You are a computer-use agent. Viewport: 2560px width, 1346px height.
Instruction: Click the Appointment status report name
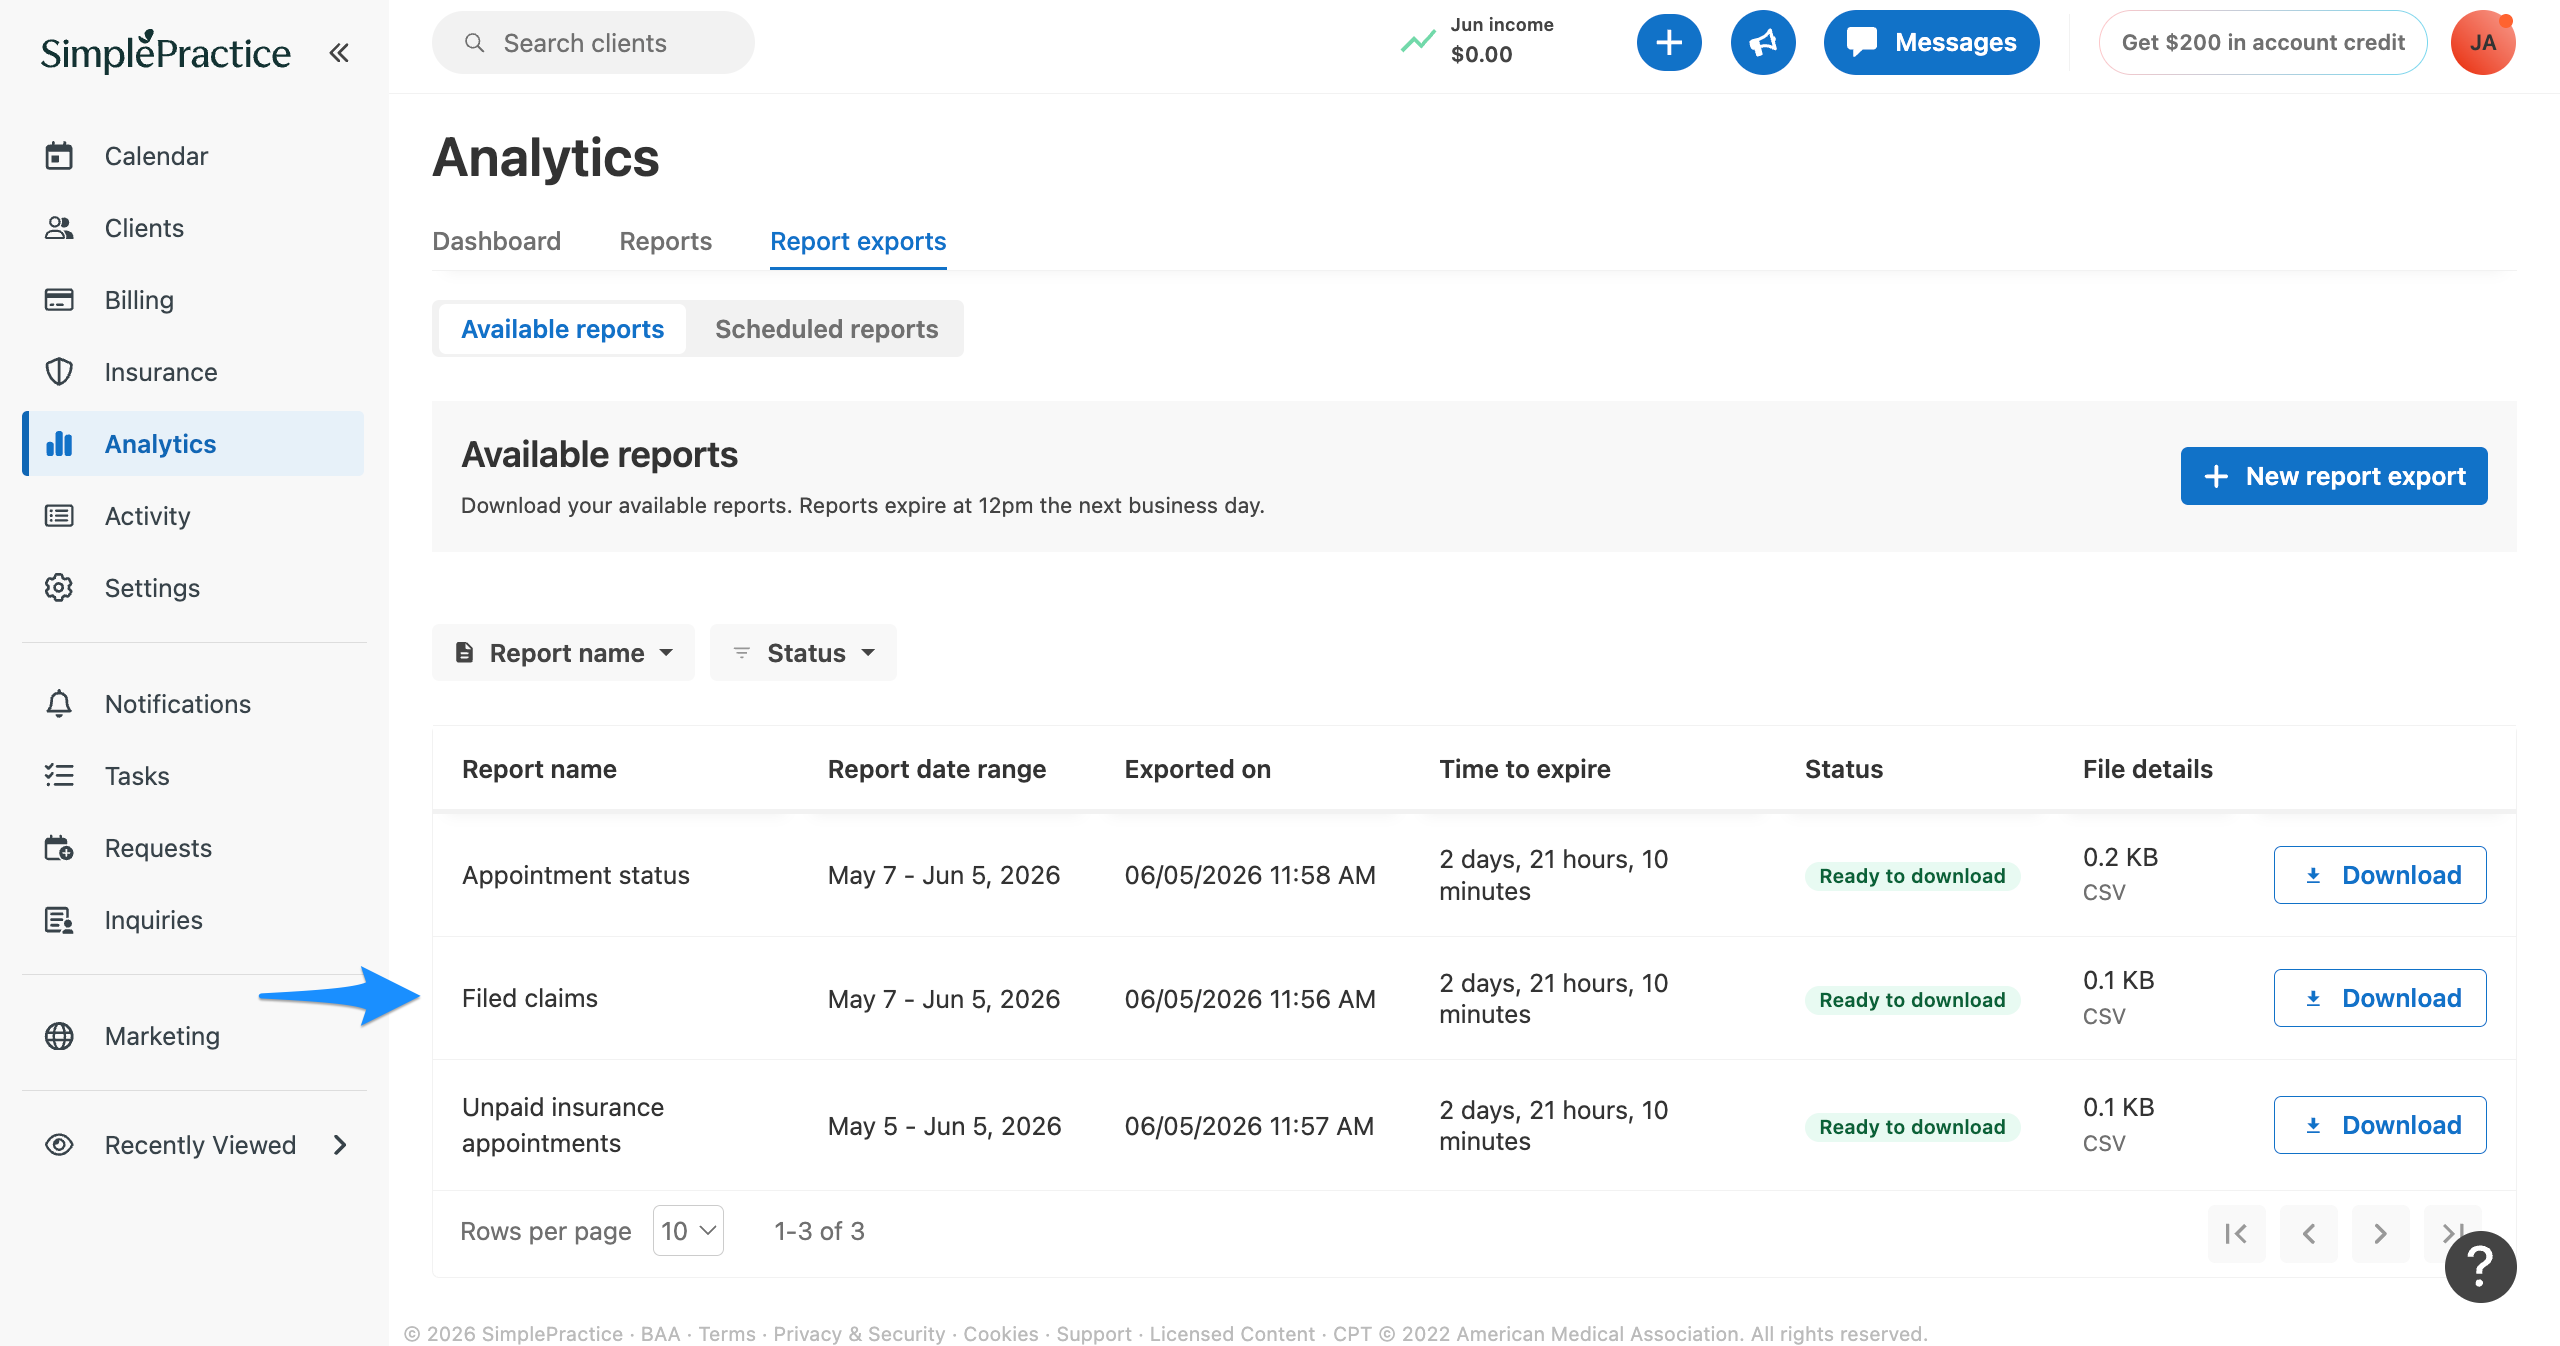coord(576,875)
